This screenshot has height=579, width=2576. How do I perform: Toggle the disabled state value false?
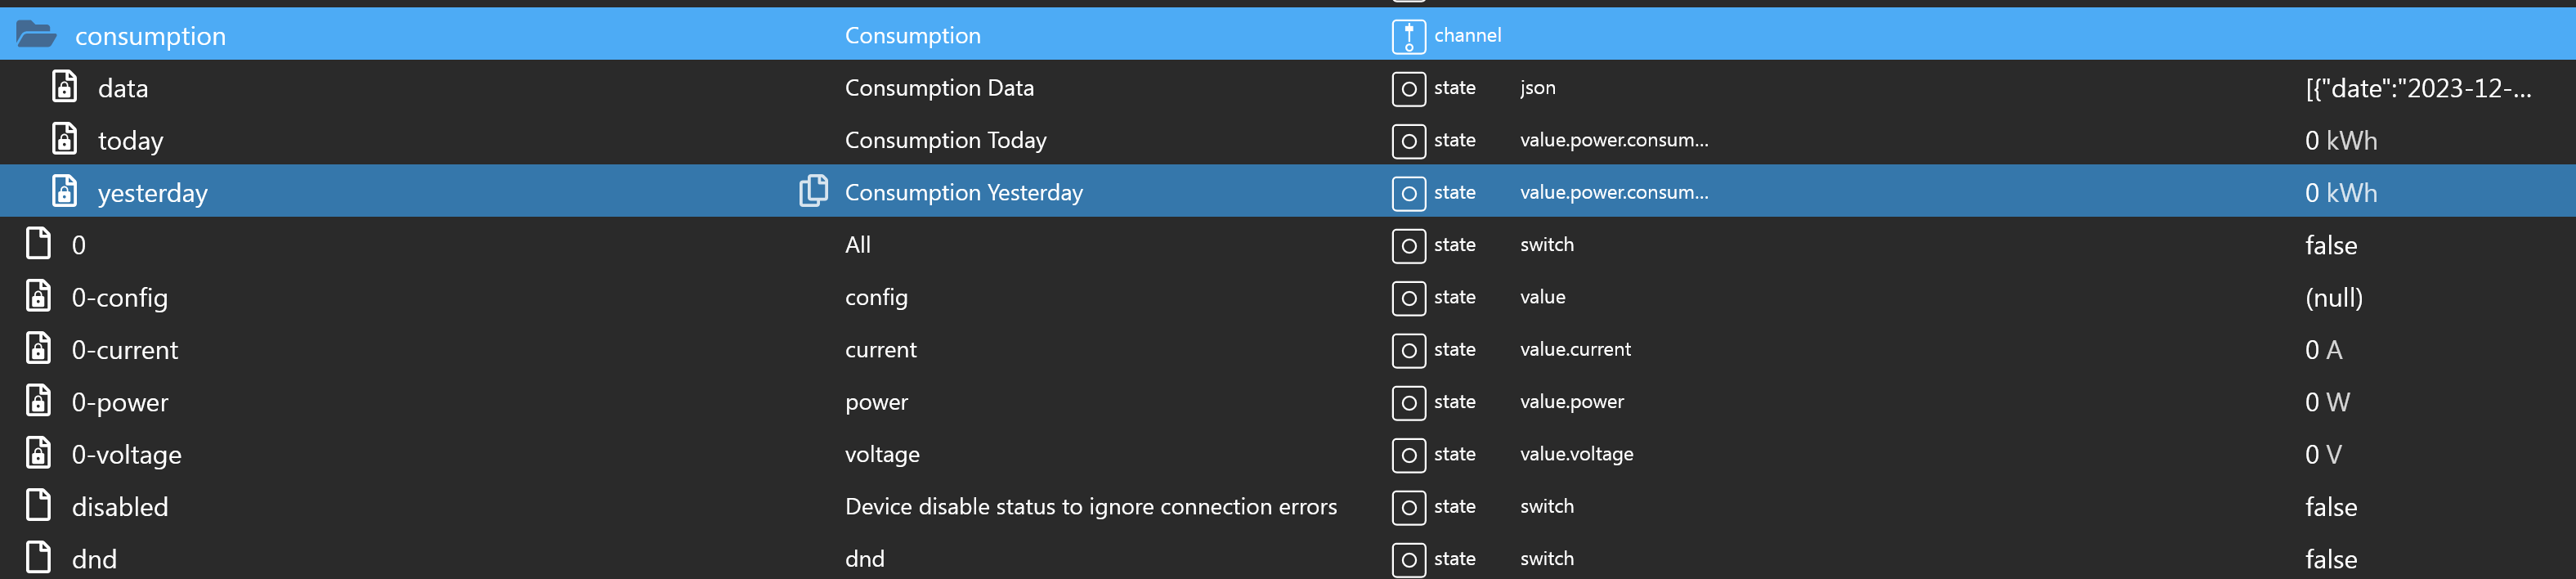tap(2330, 507)
